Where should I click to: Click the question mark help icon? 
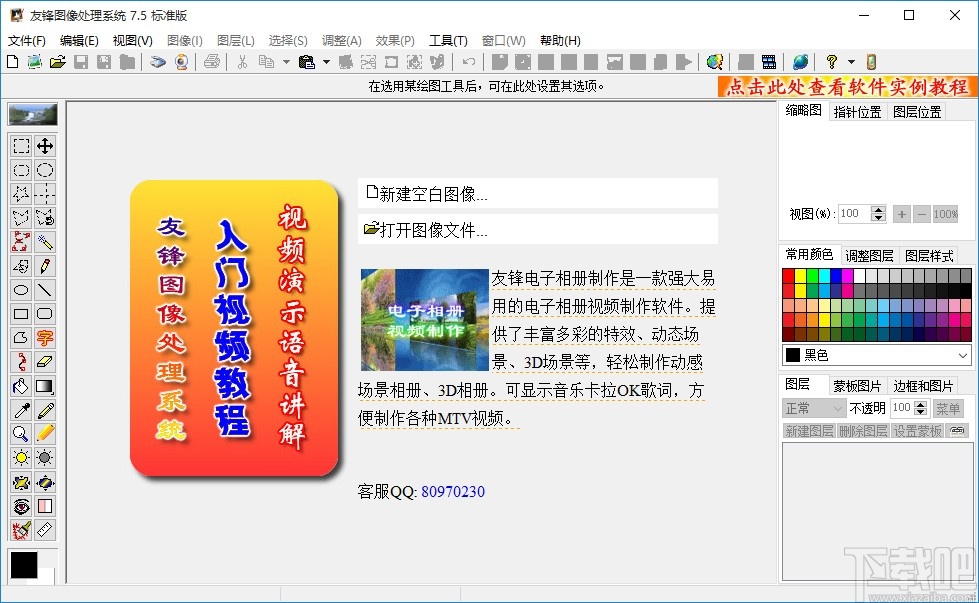[832, 62]
